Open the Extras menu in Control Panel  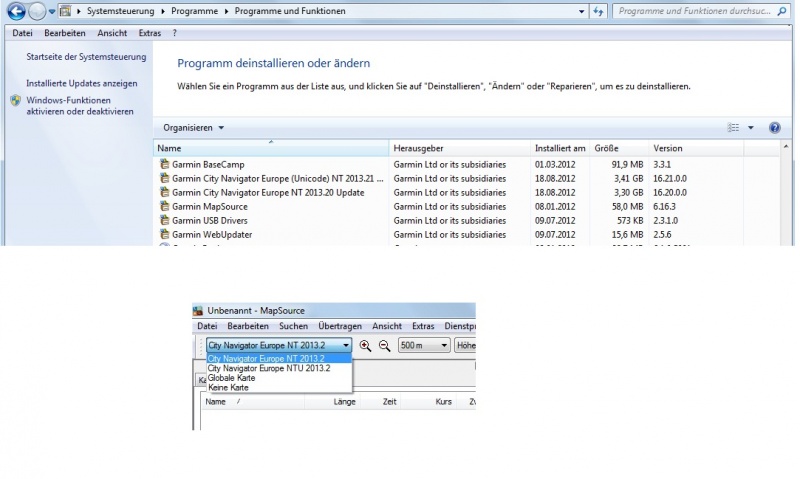(149, 33)
